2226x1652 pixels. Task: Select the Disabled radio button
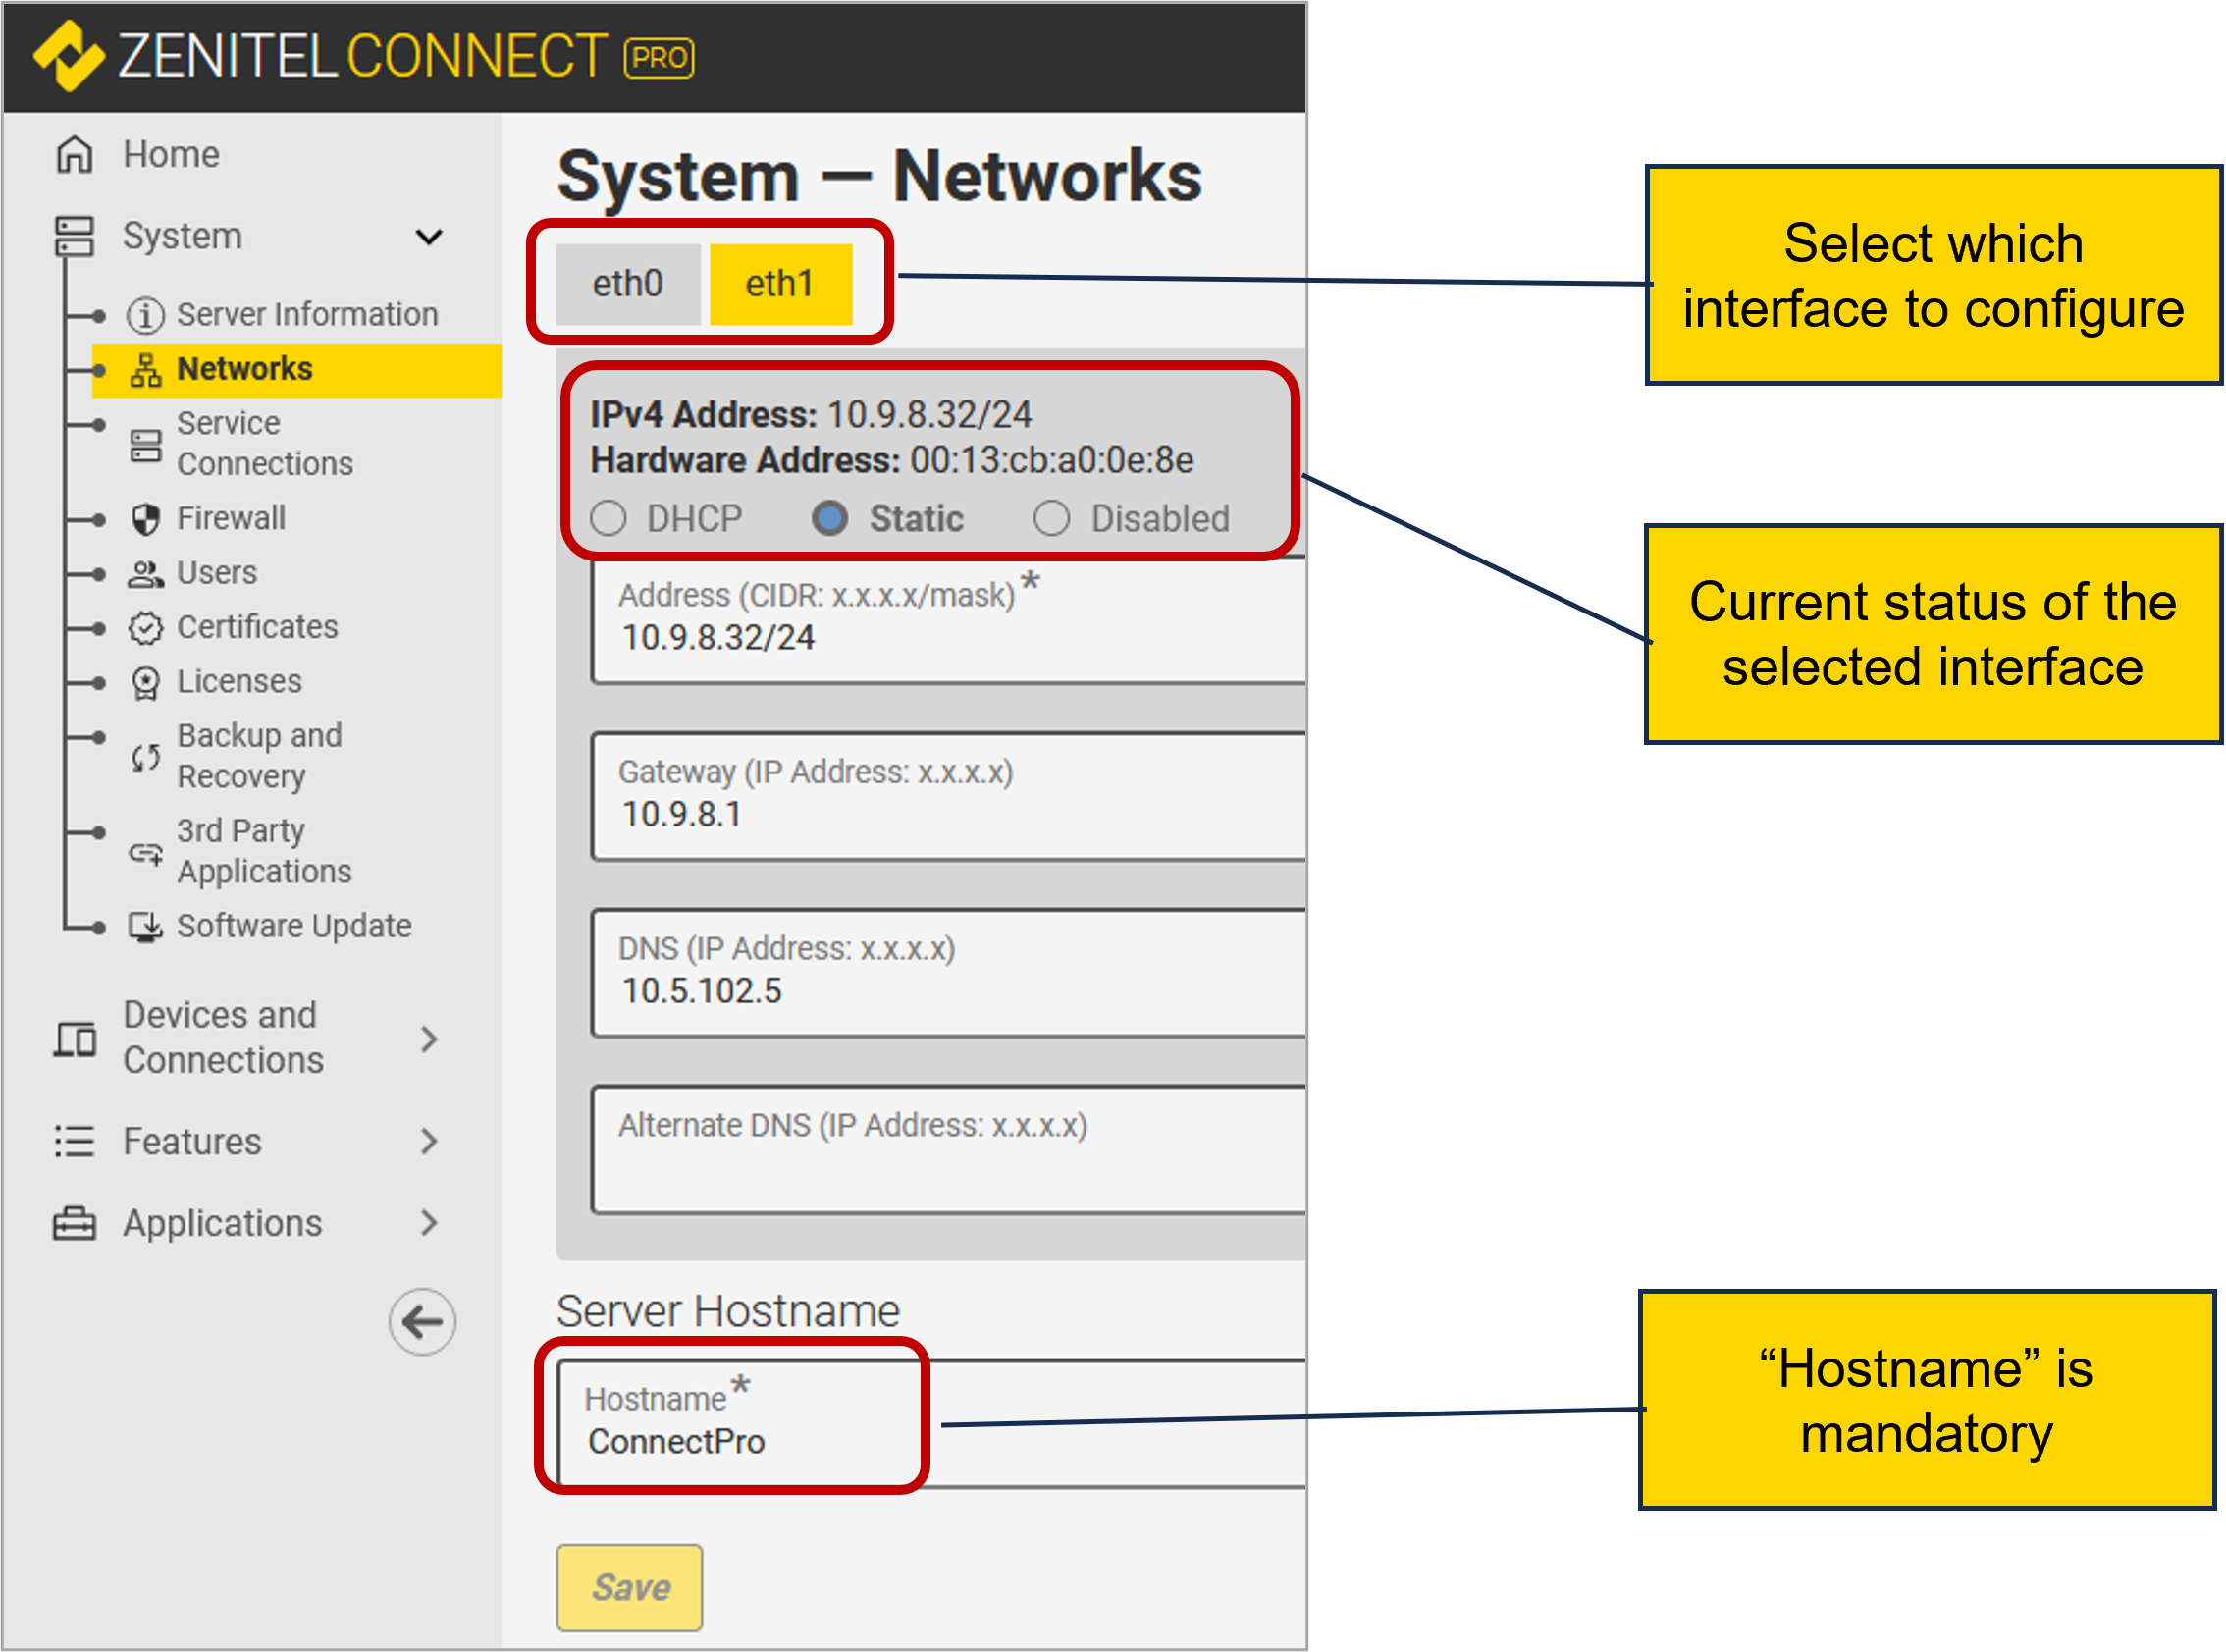1051,519
